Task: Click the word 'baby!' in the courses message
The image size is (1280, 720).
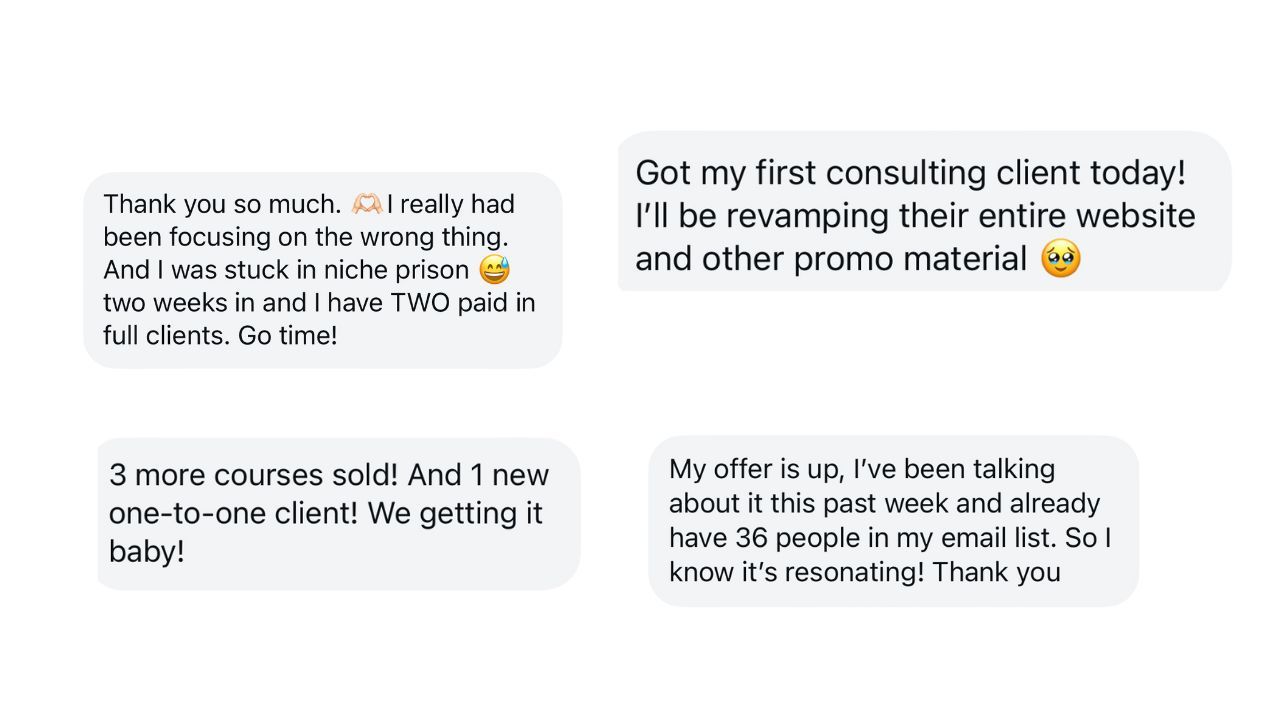Action: pos(147,551)
